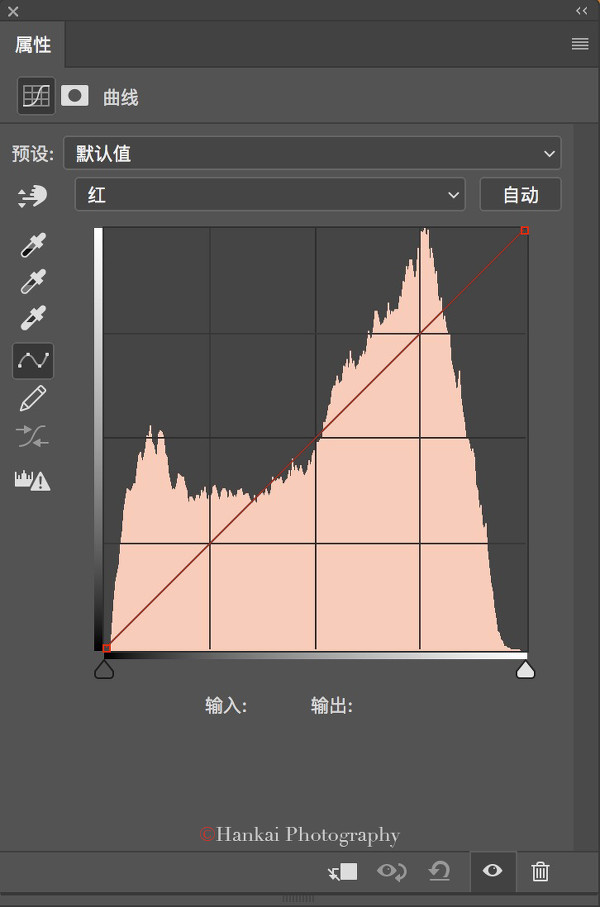Select the pencil draw curve tool
600x907 pixels.
[x=33, y=399]
